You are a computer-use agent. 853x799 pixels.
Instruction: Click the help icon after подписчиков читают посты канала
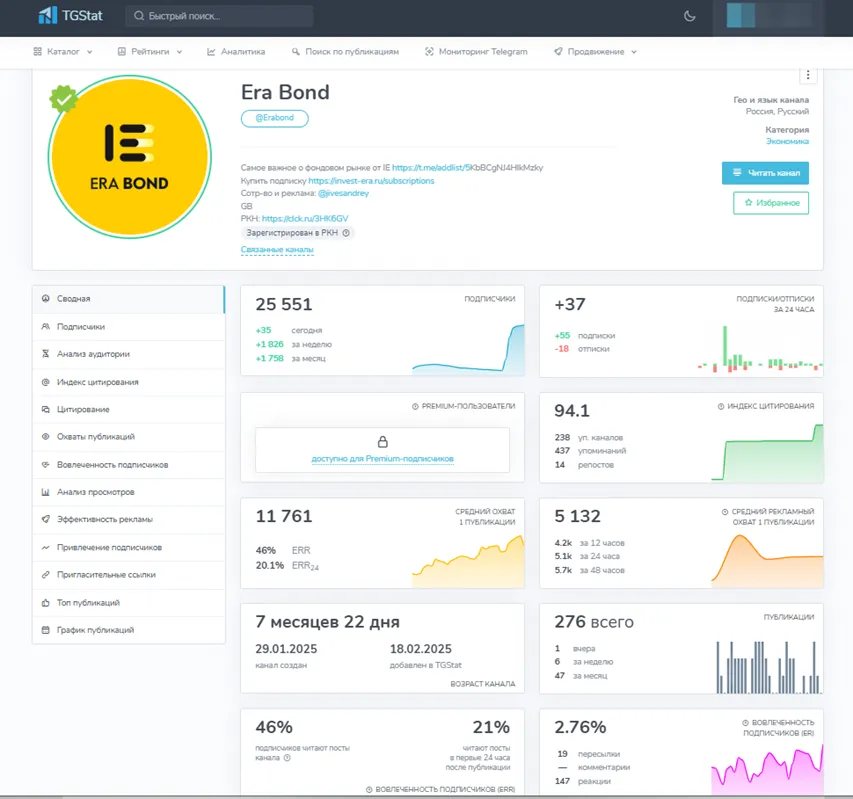(x=287, y=758)
